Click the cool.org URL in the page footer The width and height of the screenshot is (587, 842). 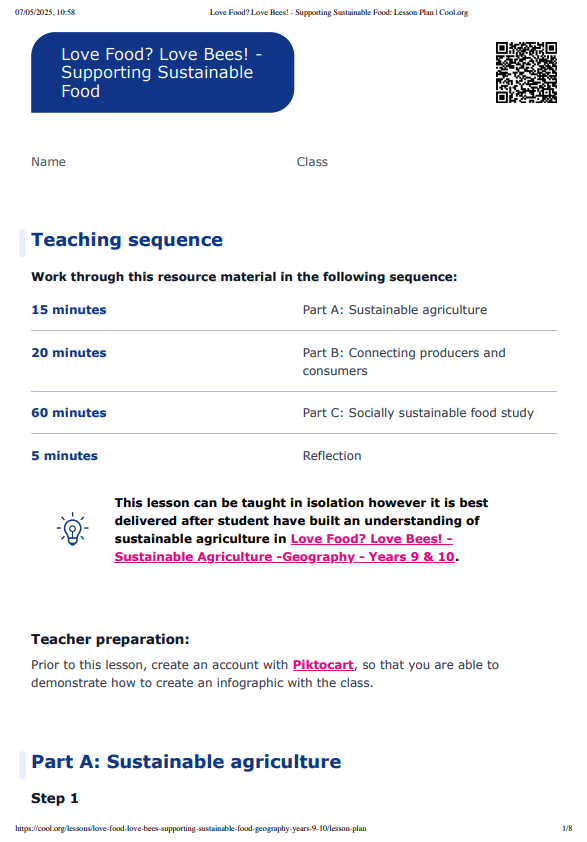click(191, 829)
